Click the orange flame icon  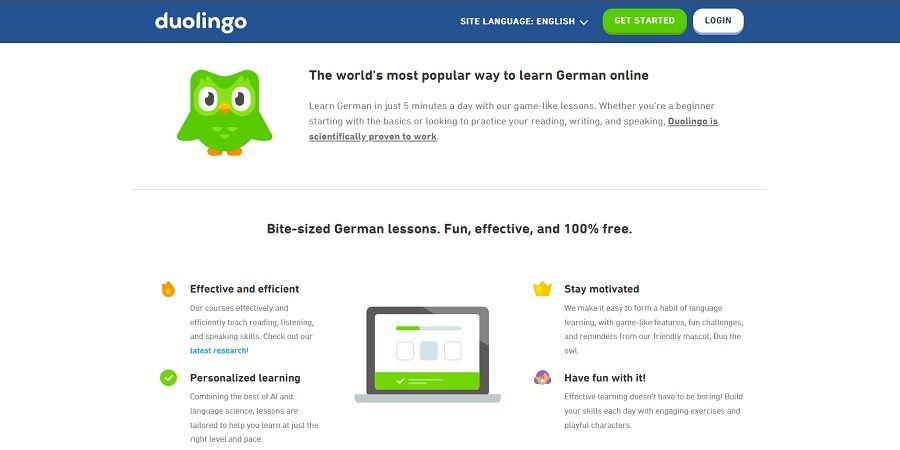168,289
